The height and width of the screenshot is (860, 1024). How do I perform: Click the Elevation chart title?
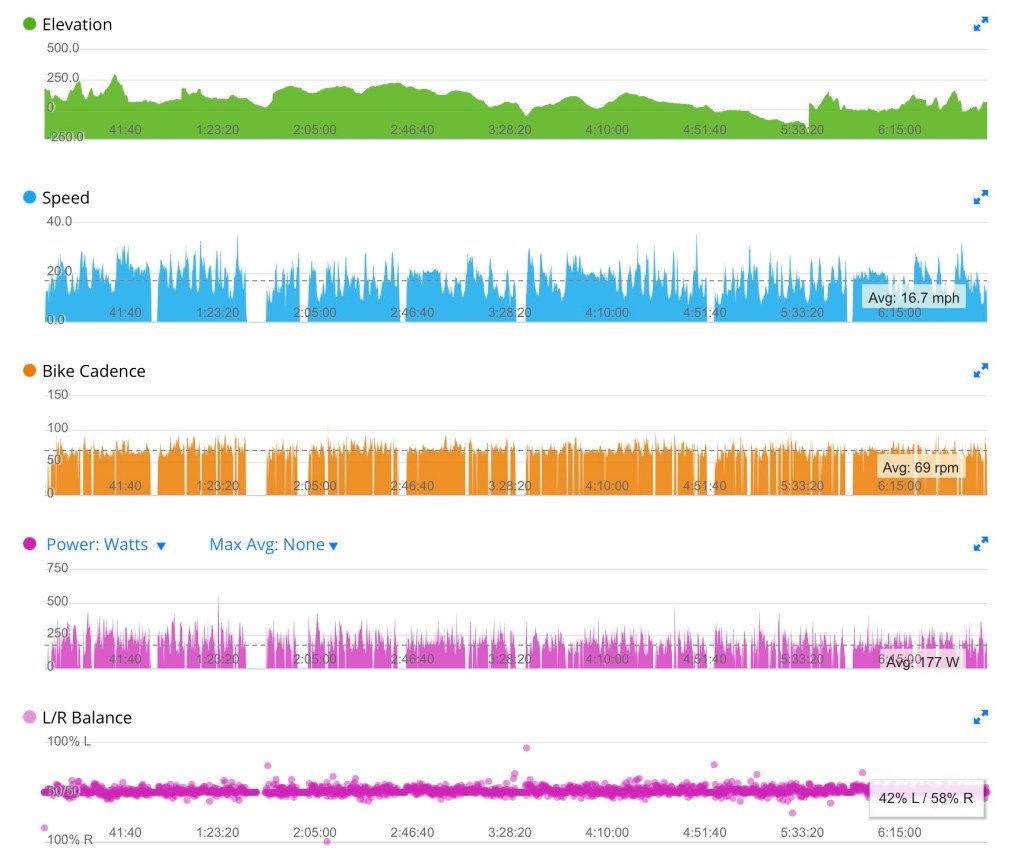pyautogui.click(x=77, y=24)
